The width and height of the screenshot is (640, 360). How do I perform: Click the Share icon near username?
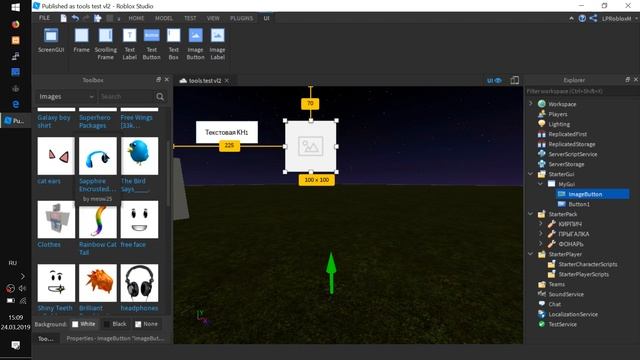point(593,18)
